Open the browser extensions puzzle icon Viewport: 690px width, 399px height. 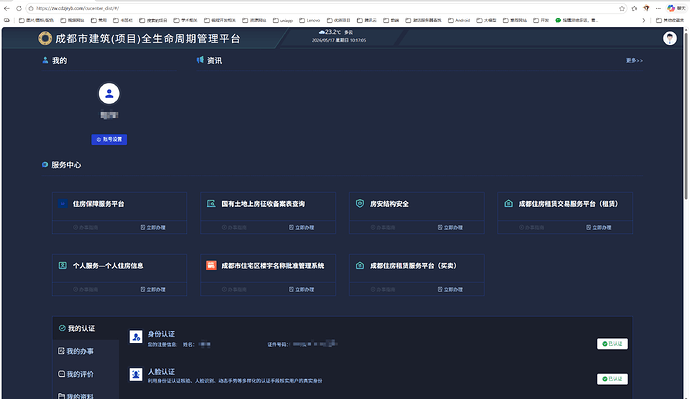coord(634,8)
